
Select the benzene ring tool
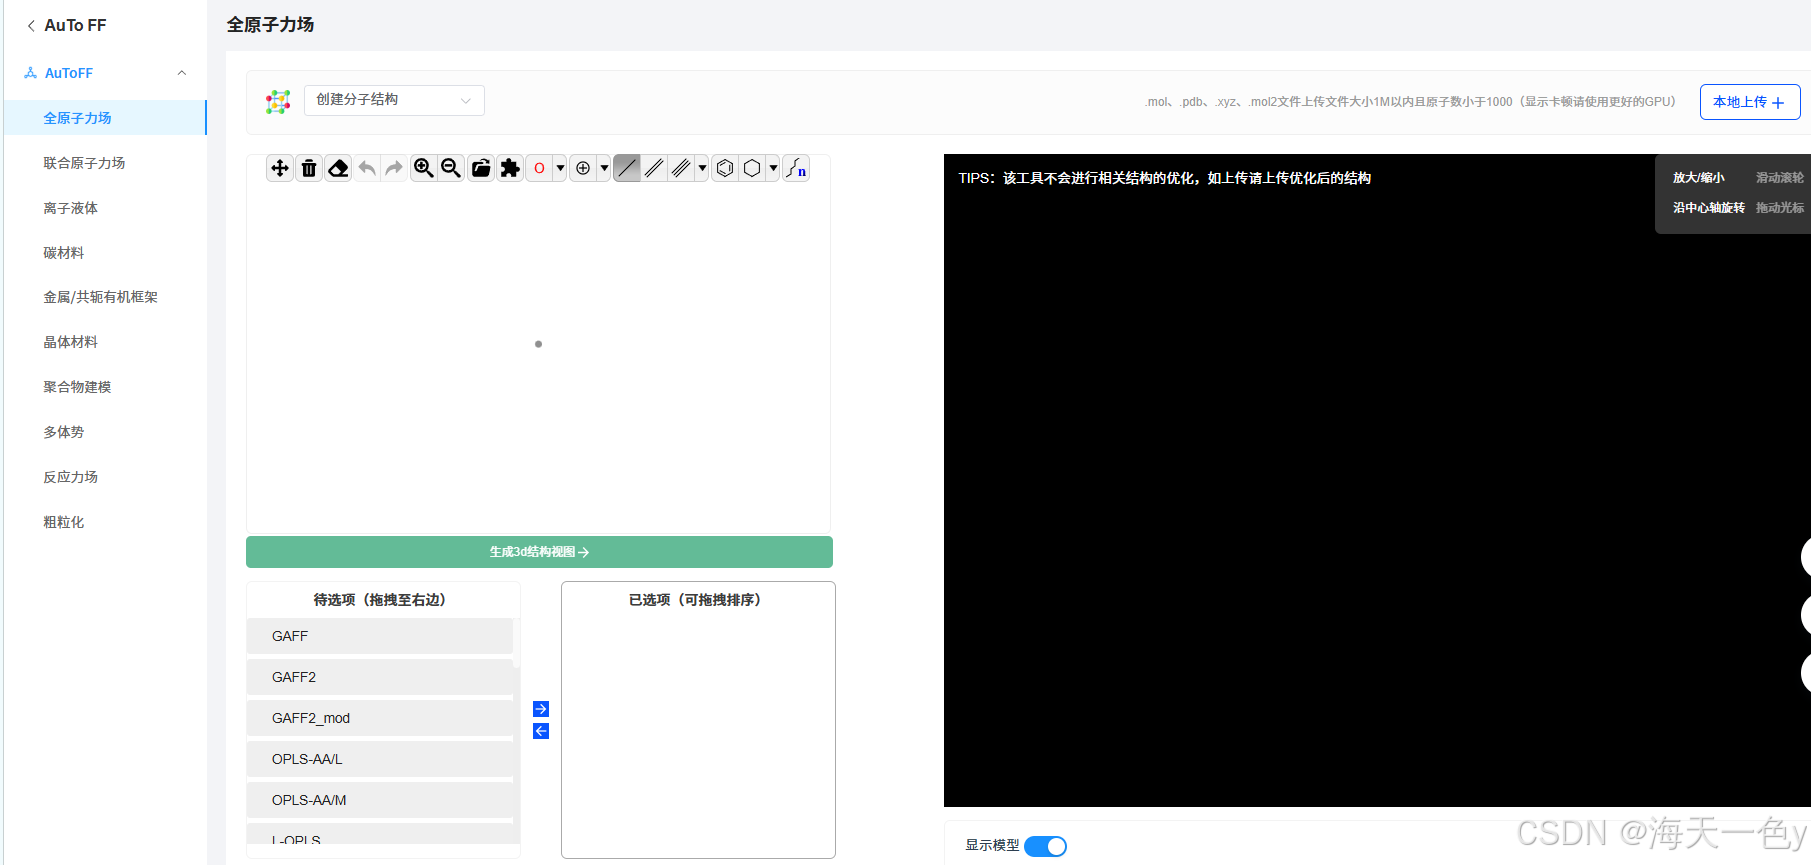(x=725, y=168)
